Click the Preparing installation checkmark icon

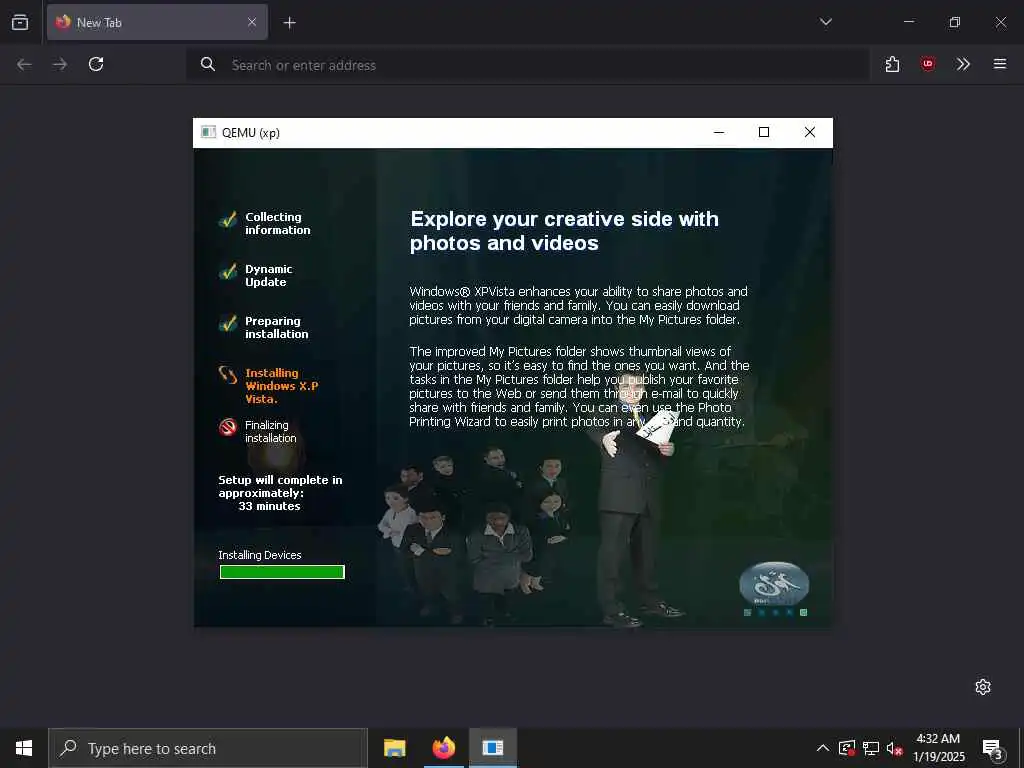pos(227,324)
